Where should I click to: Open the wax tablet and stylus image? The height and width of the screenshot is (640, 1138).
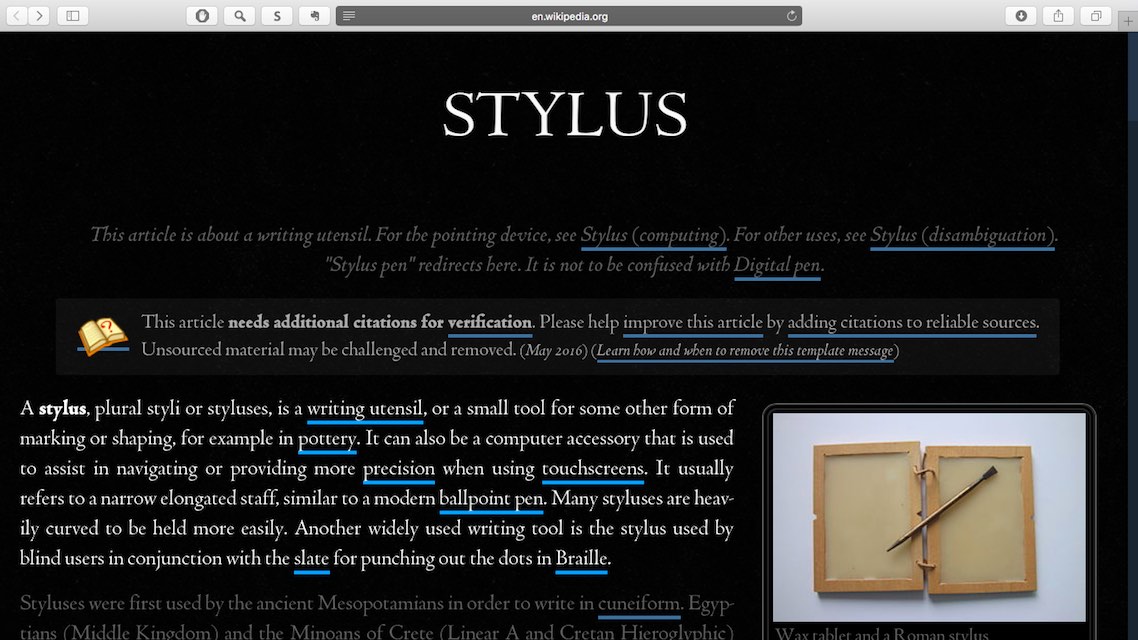[929, 517]
